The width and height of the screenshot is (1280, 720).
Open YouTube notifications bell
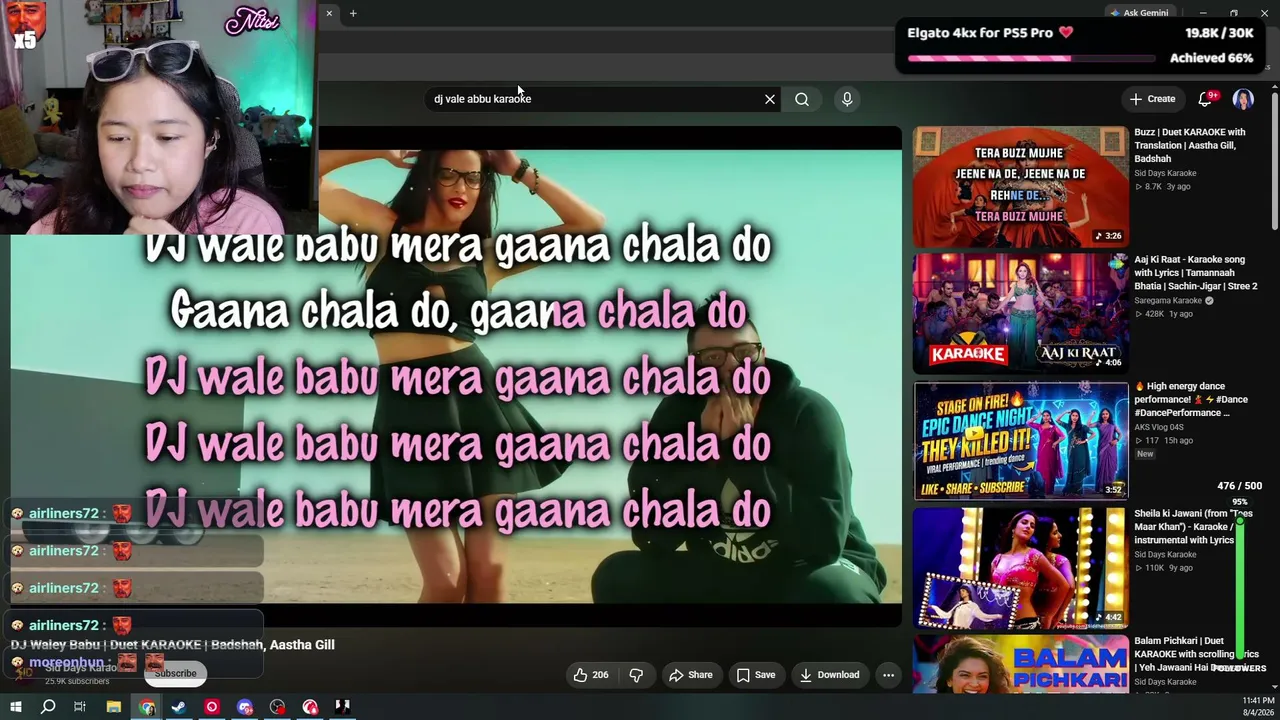coord(1205,99)
